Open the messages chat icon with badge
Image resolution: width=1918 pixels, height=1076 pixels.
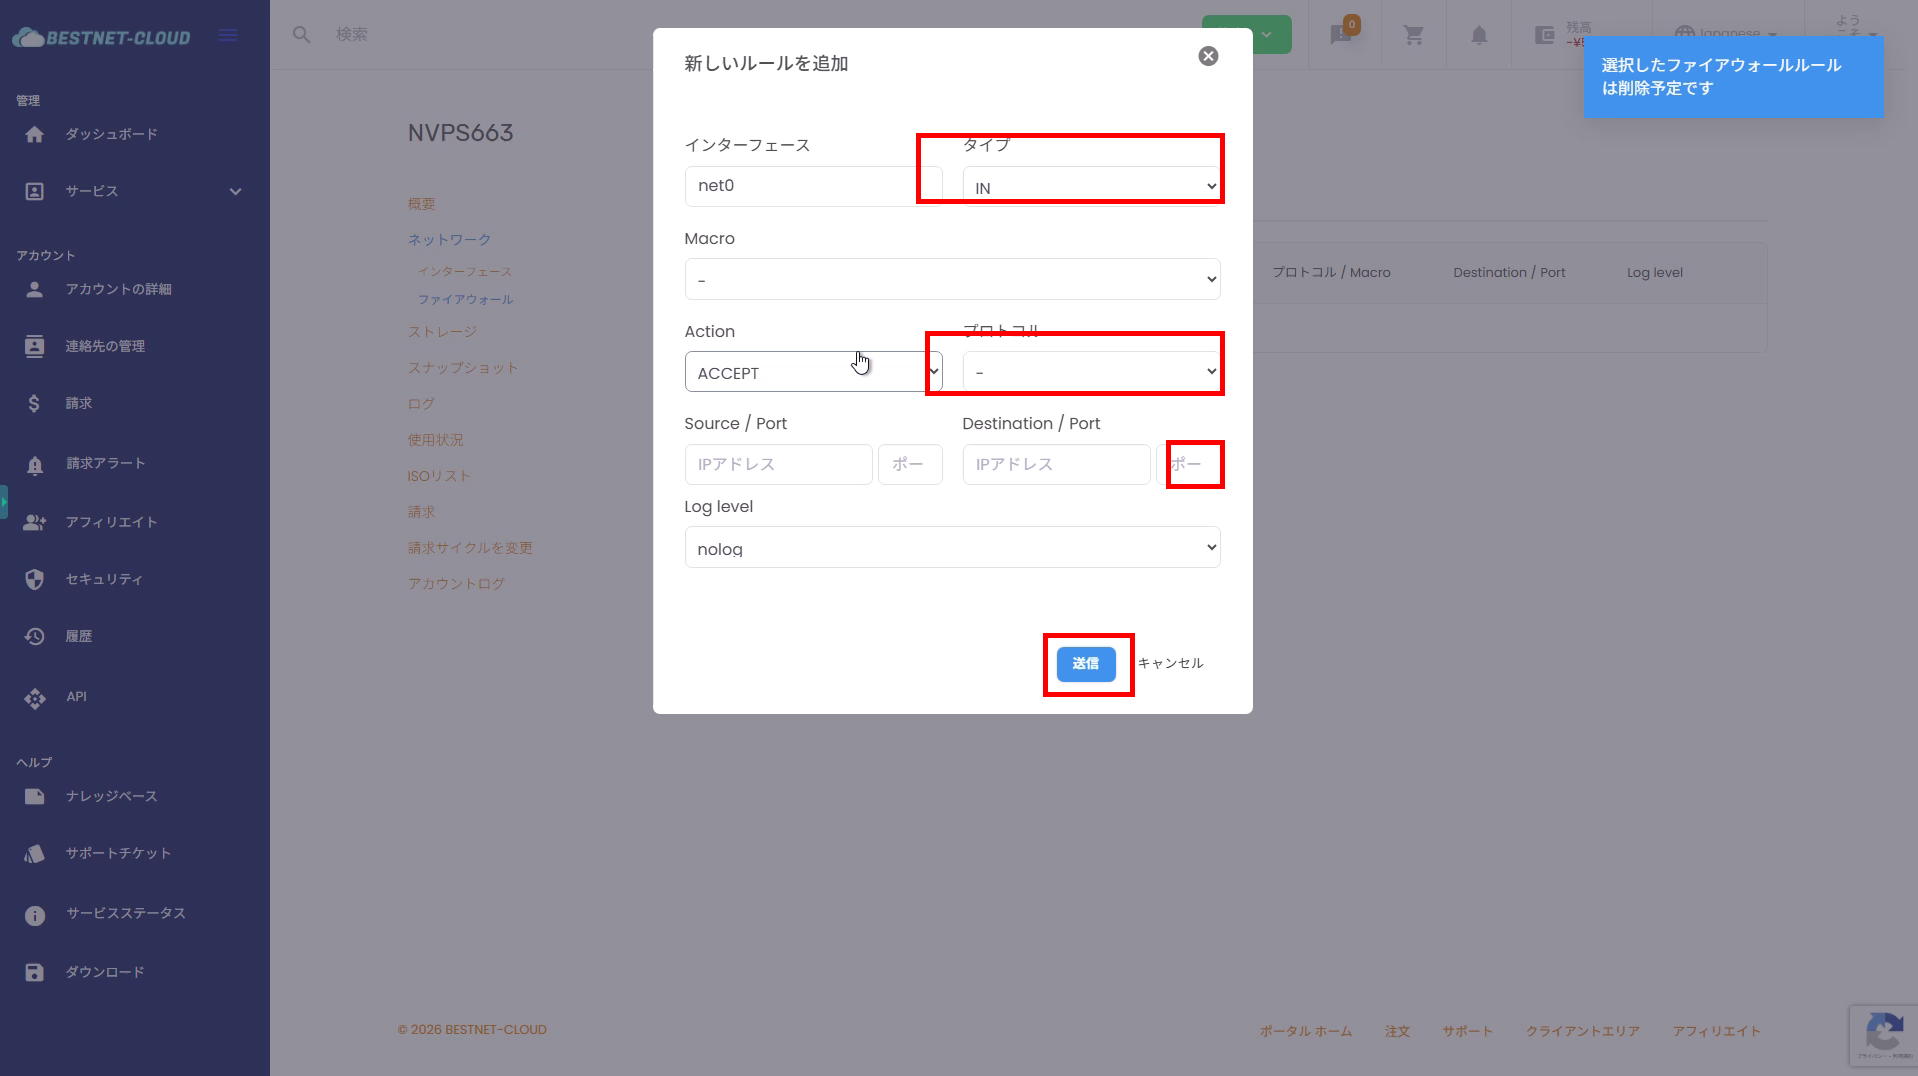pos(1341,35)
